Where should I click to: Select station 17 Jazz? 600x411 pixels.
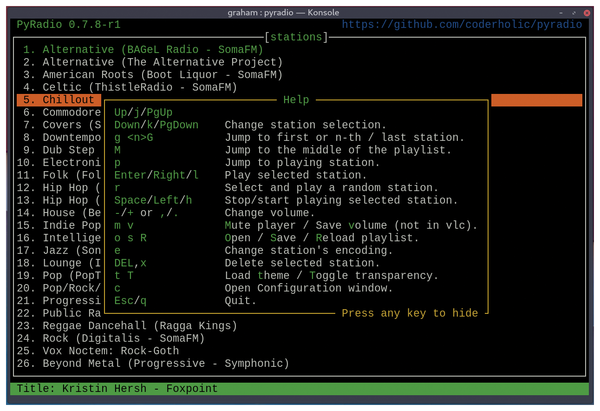pyautogui.click(x=59, y=251)
